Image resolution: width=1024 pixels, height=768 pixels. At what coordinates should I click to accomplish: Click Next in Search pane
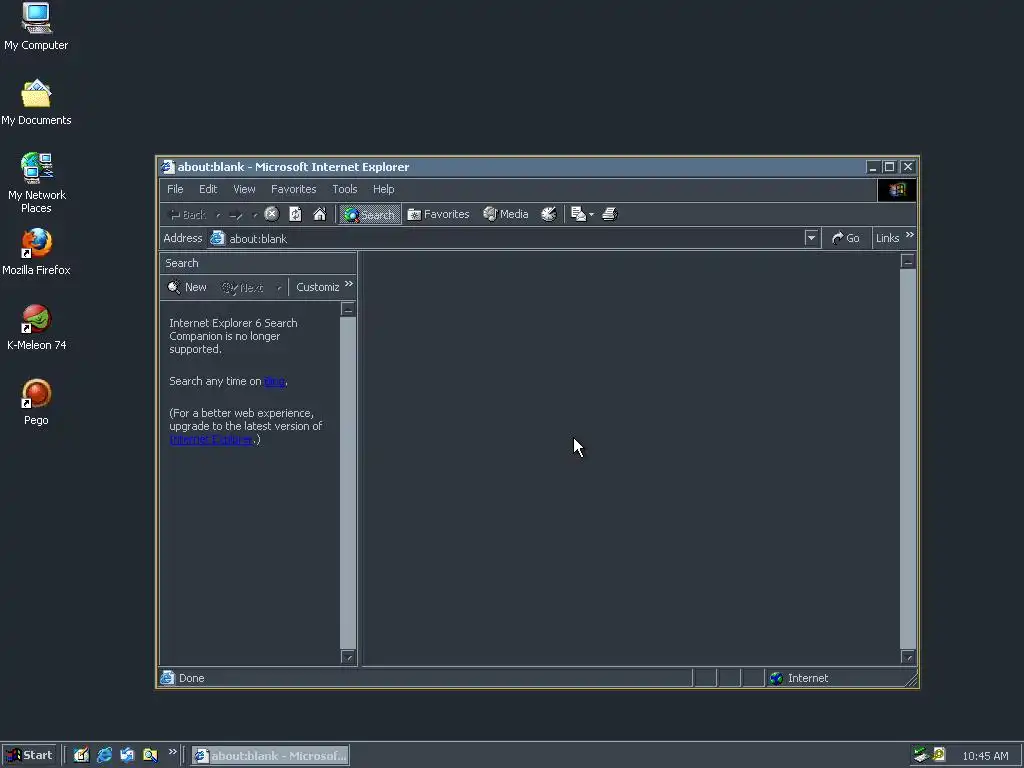pyautogui.click(x=242, y=287)
